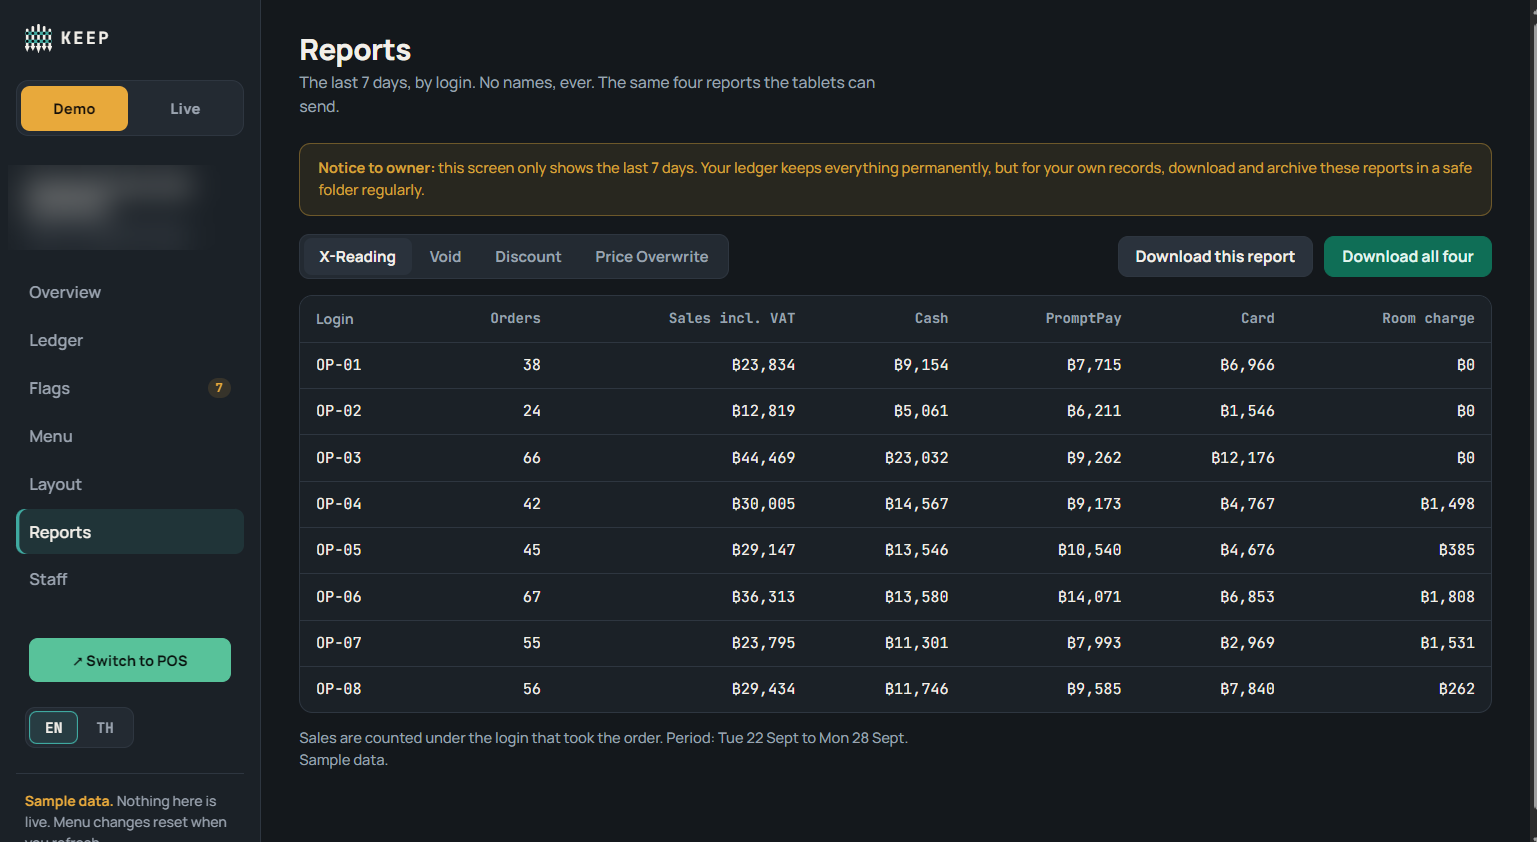Click the Room charge column header
The height and width of the screenshot is (842, 1537).
tap(1428, 318)
